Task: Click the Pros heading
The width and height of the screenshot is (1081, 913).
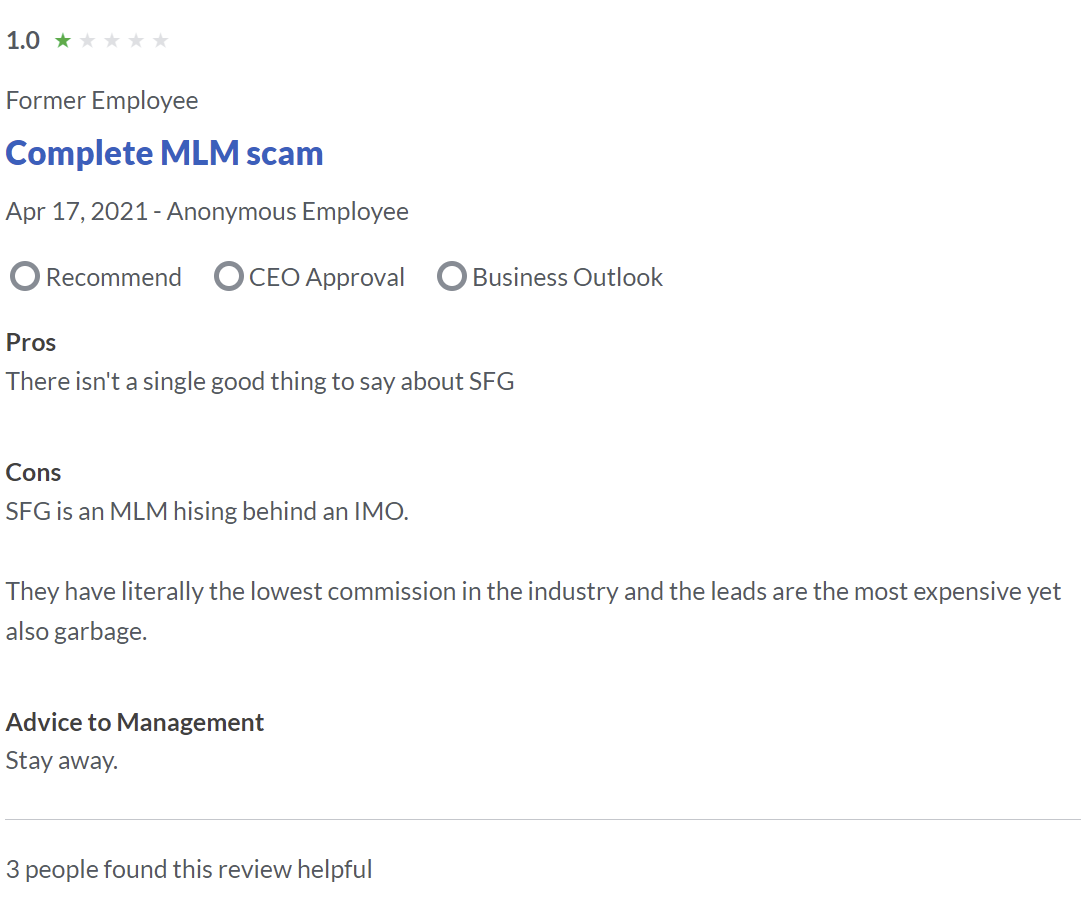Action: coord(31,342)
